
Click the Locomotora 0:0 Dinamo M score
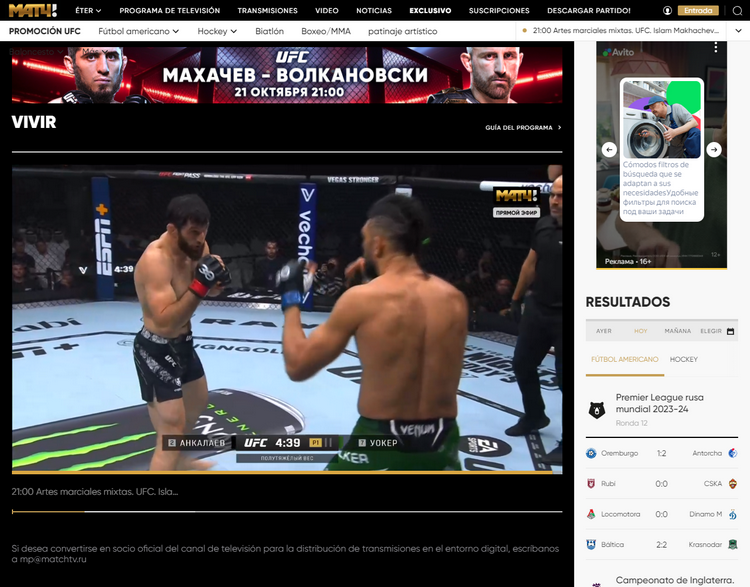662,514
